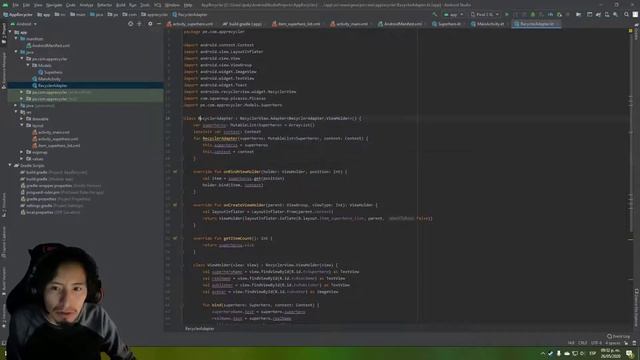Click the yellow inspection indicator above scrollbar
Image resolution: width=640 pixels, height=360 pixels.
tap(631, 31)
